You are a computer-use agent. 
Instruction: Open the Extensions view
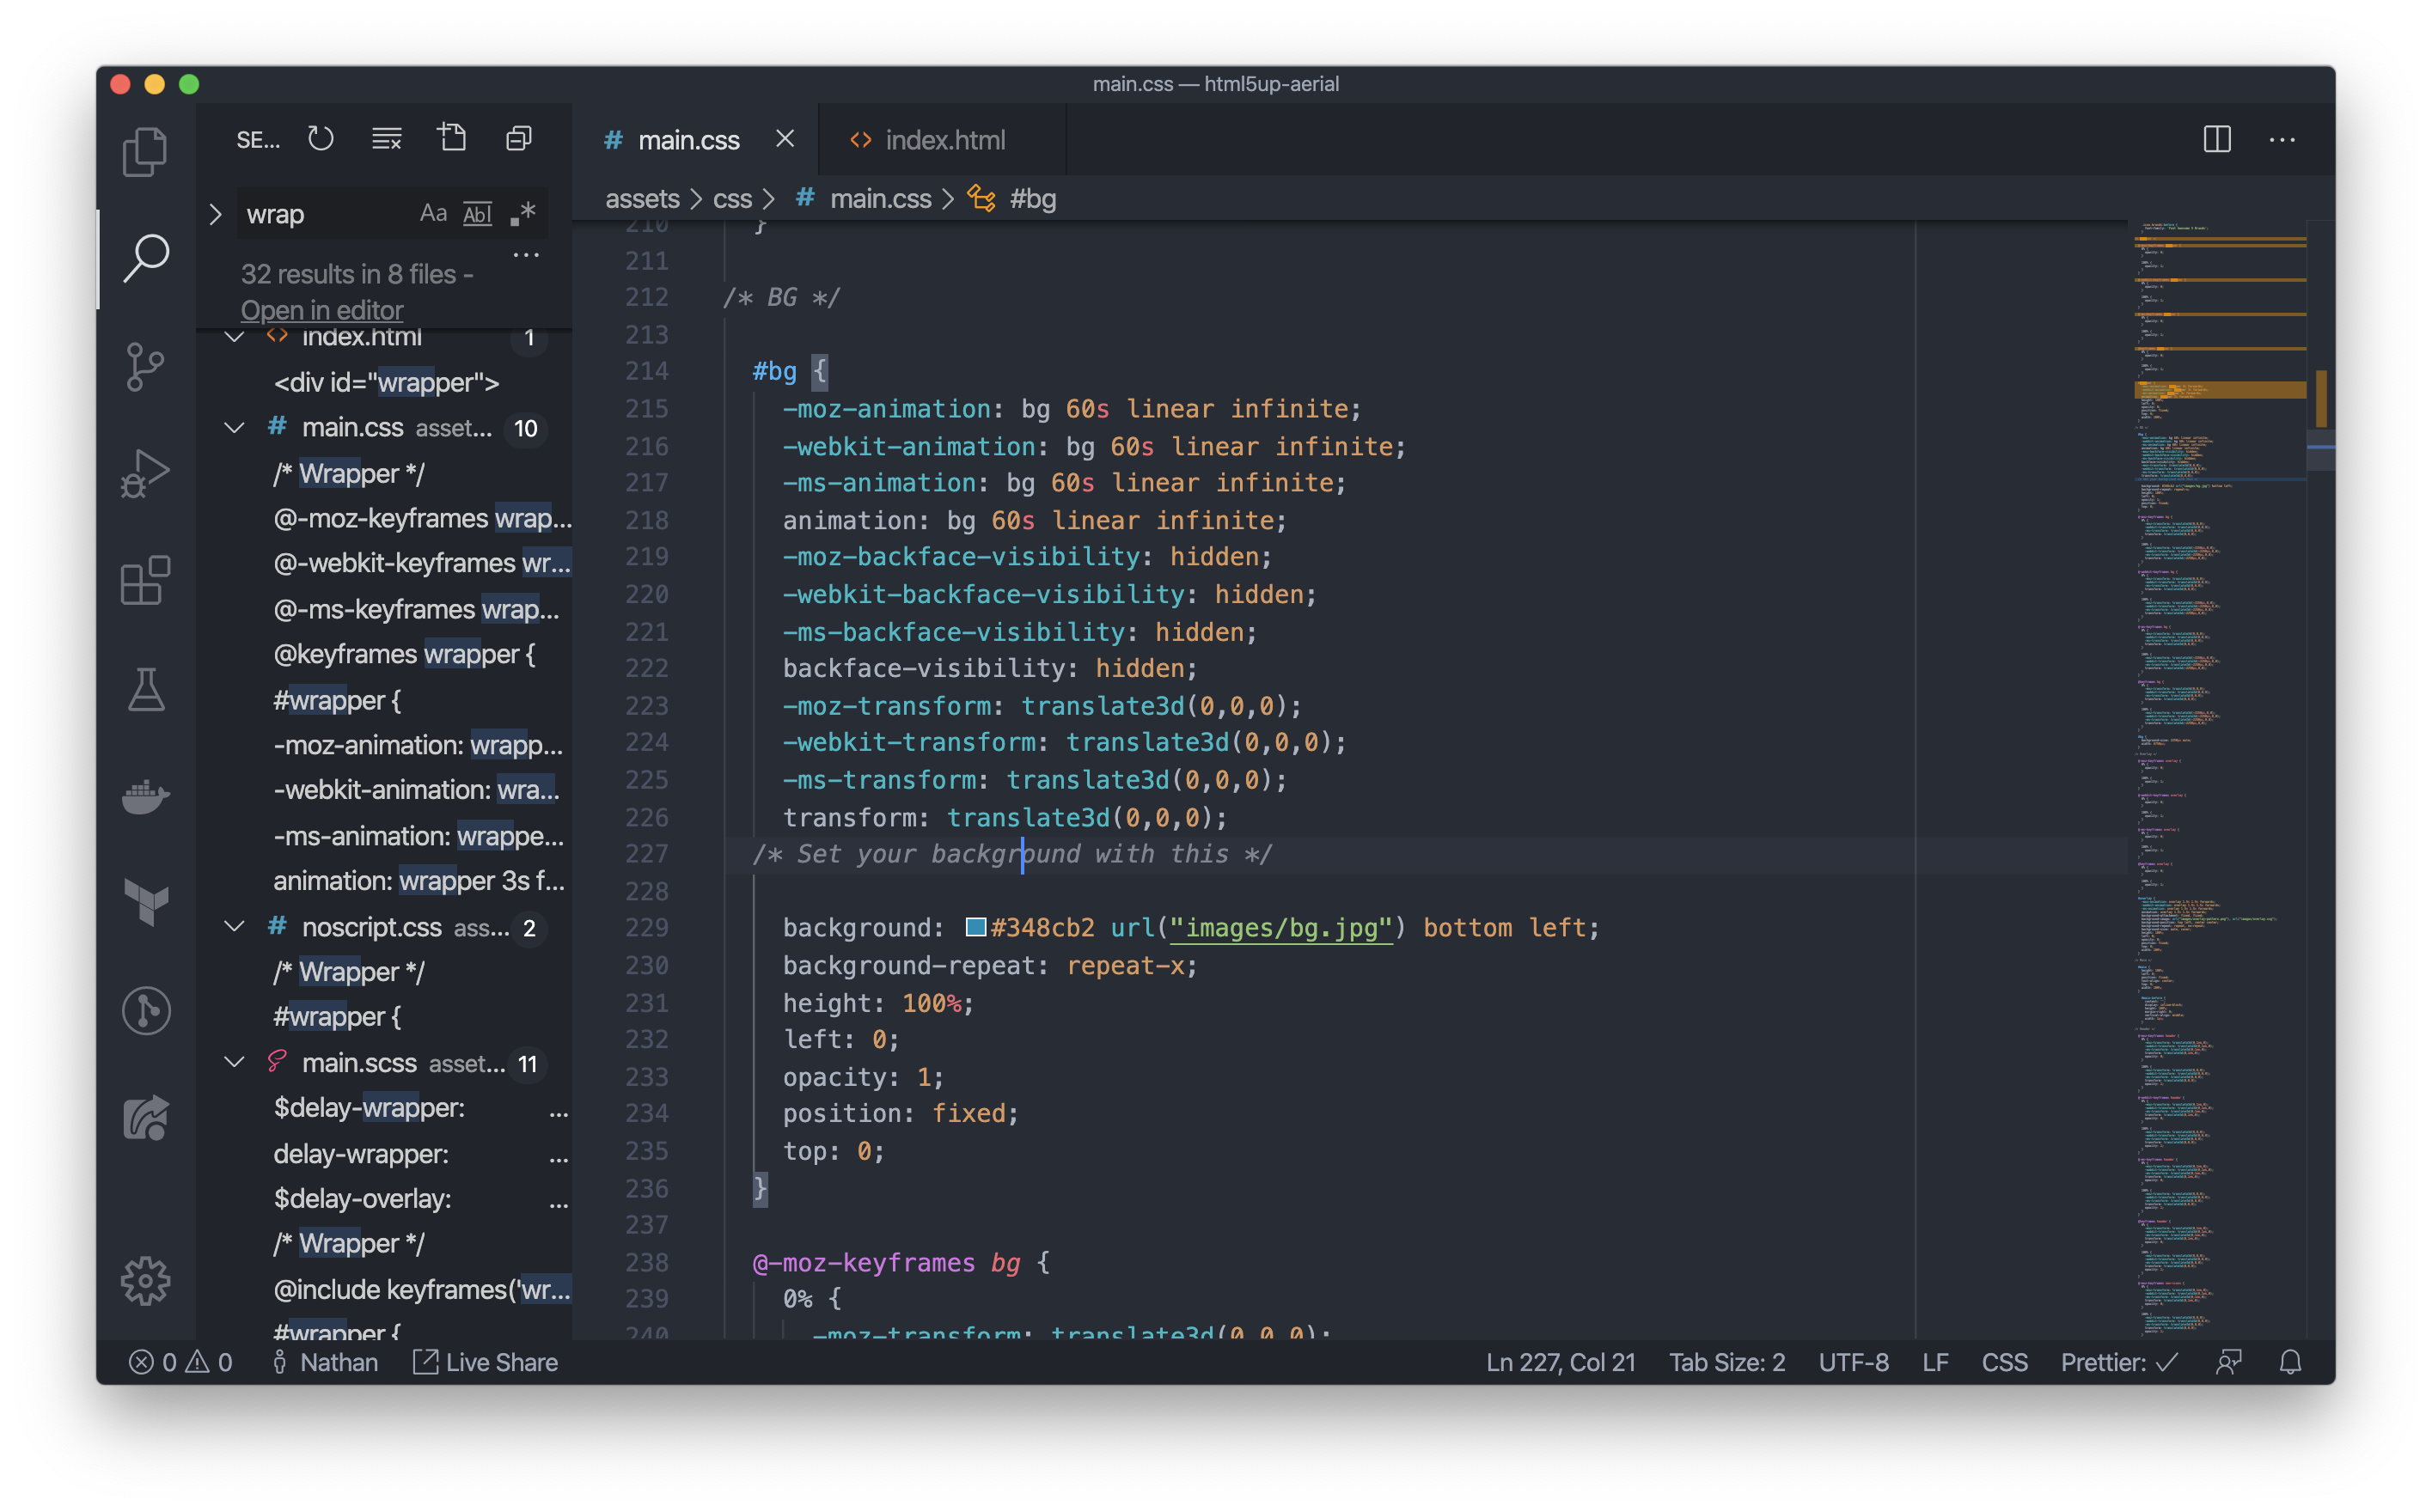(x=145, y=581)
